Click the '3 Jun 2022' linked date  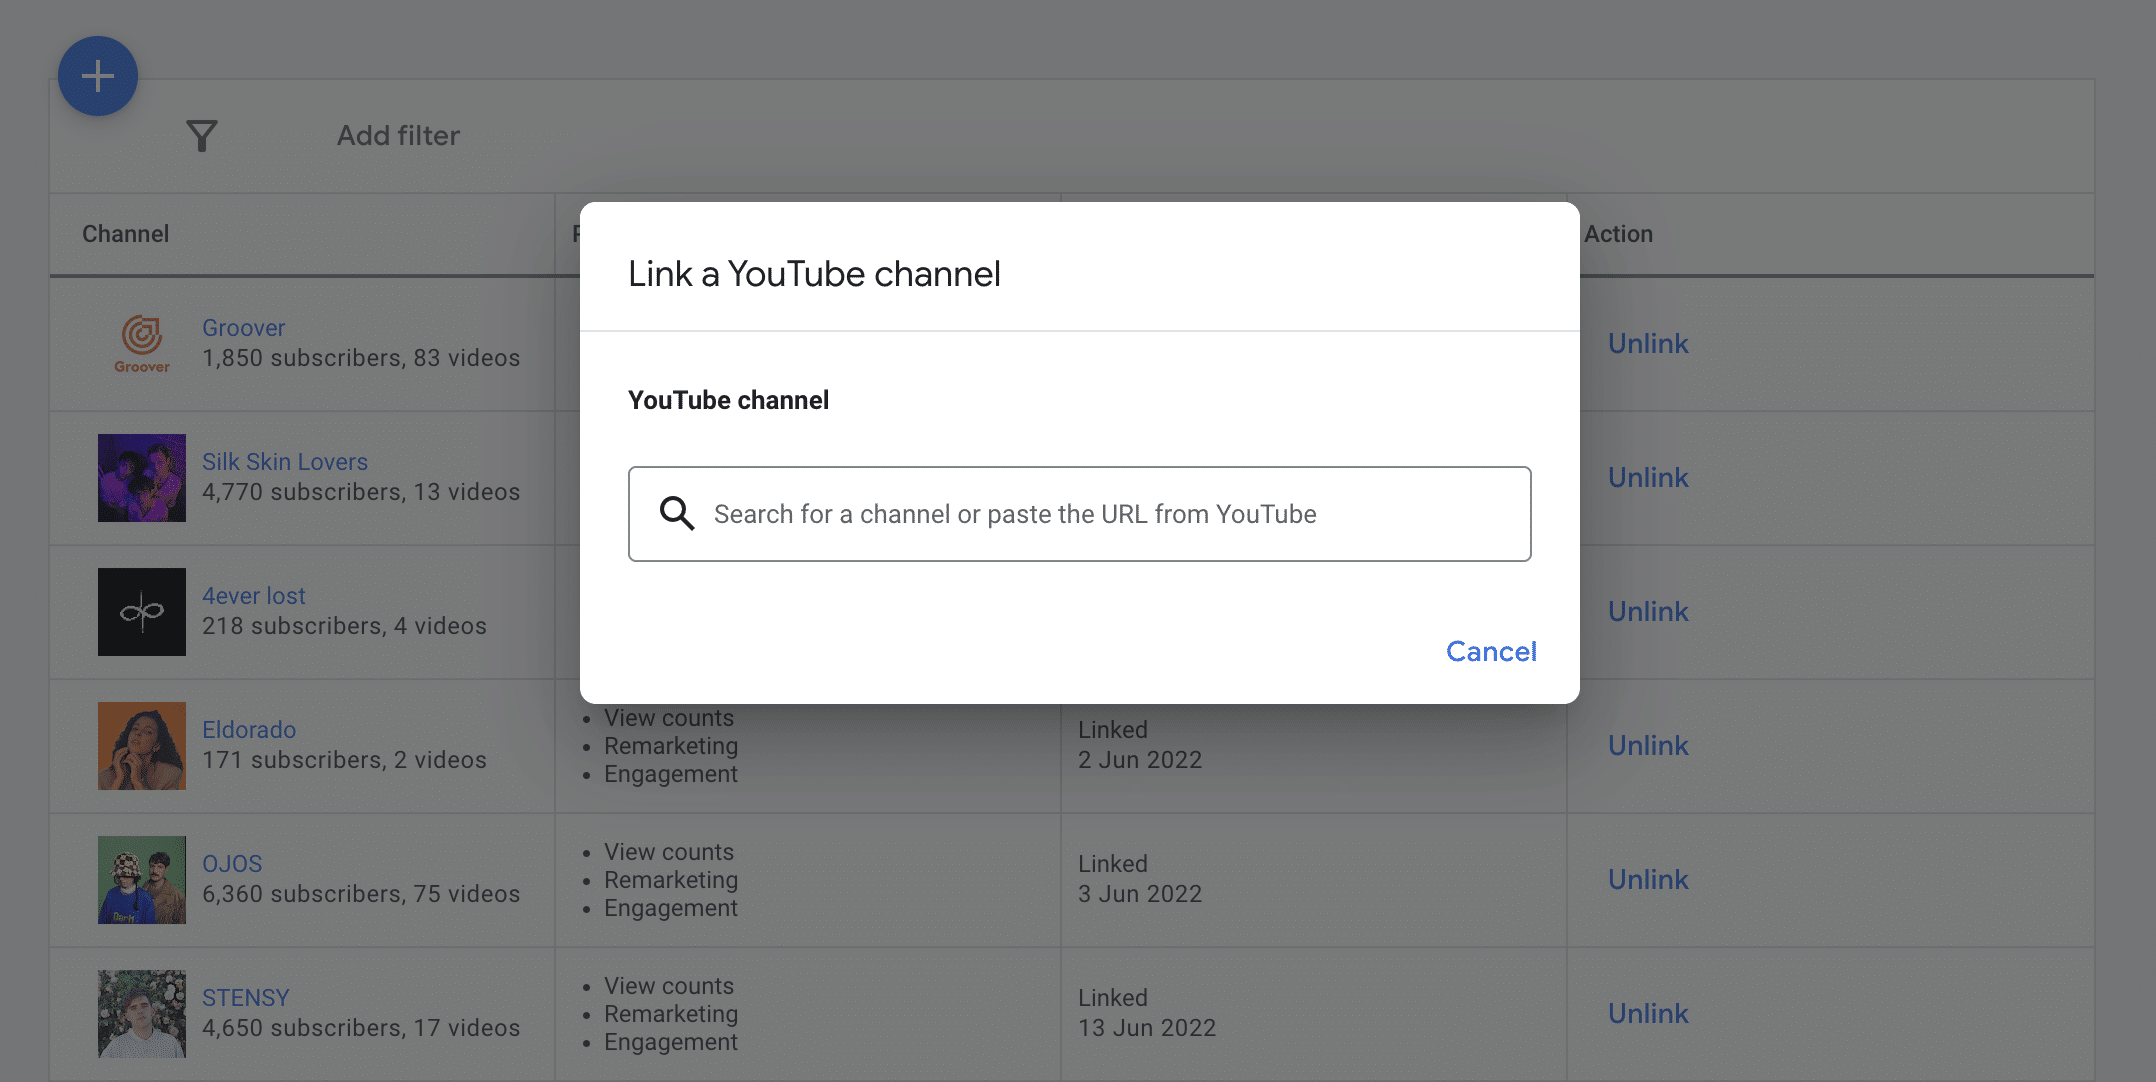point(1140,894)
